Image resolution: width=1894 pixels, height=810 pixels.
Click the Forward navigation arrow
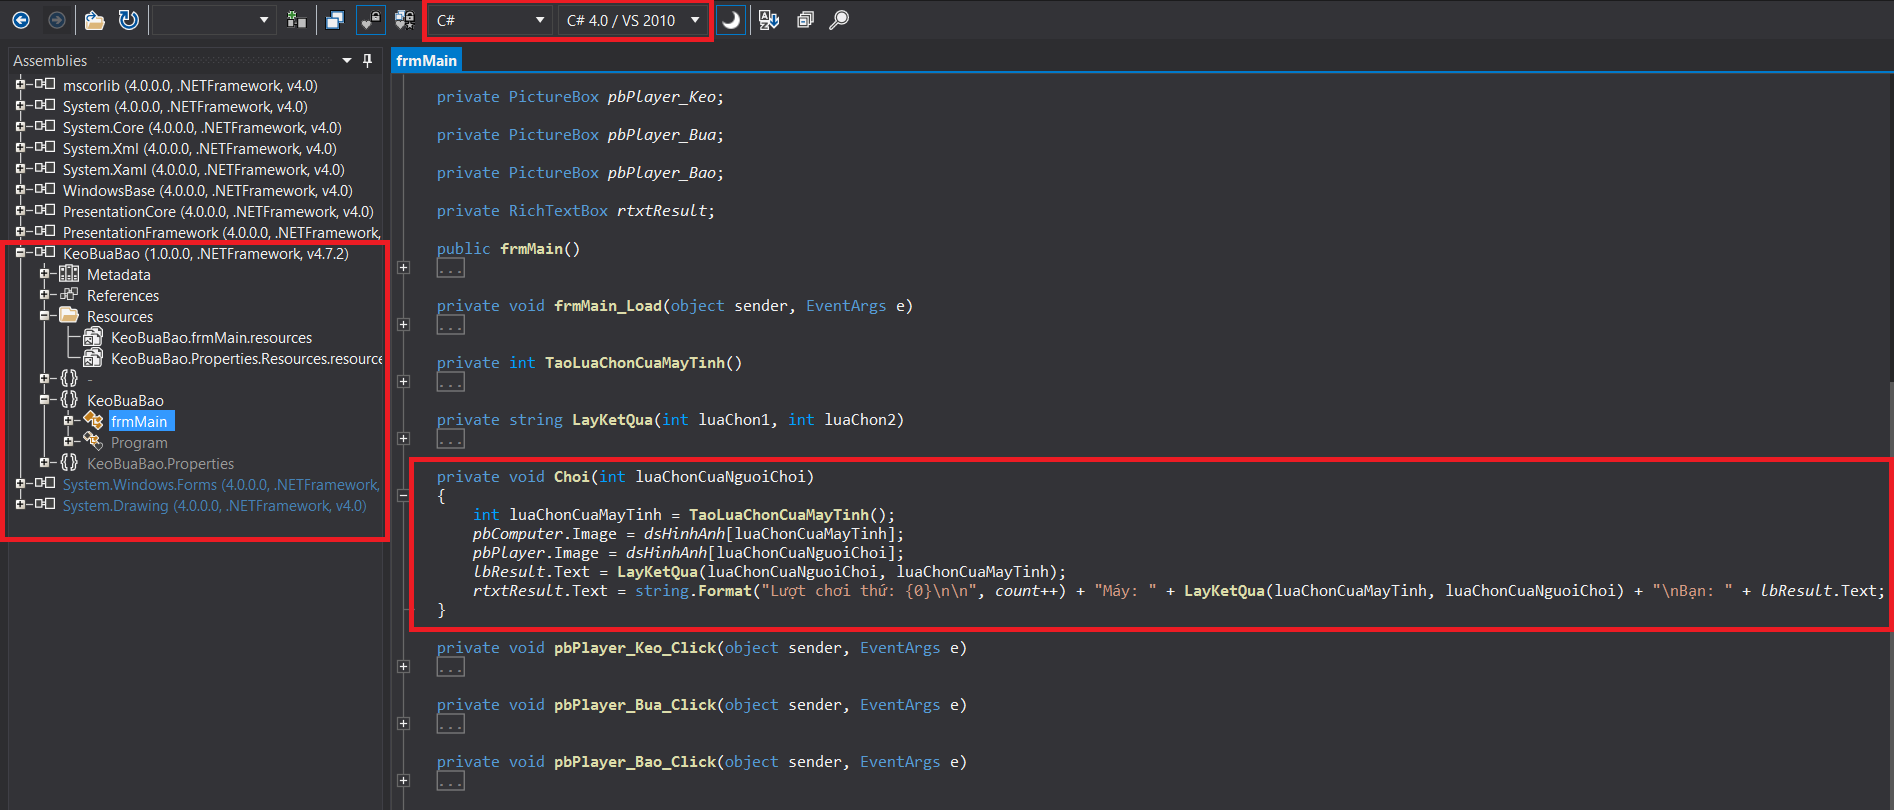[x=57, y=20]
